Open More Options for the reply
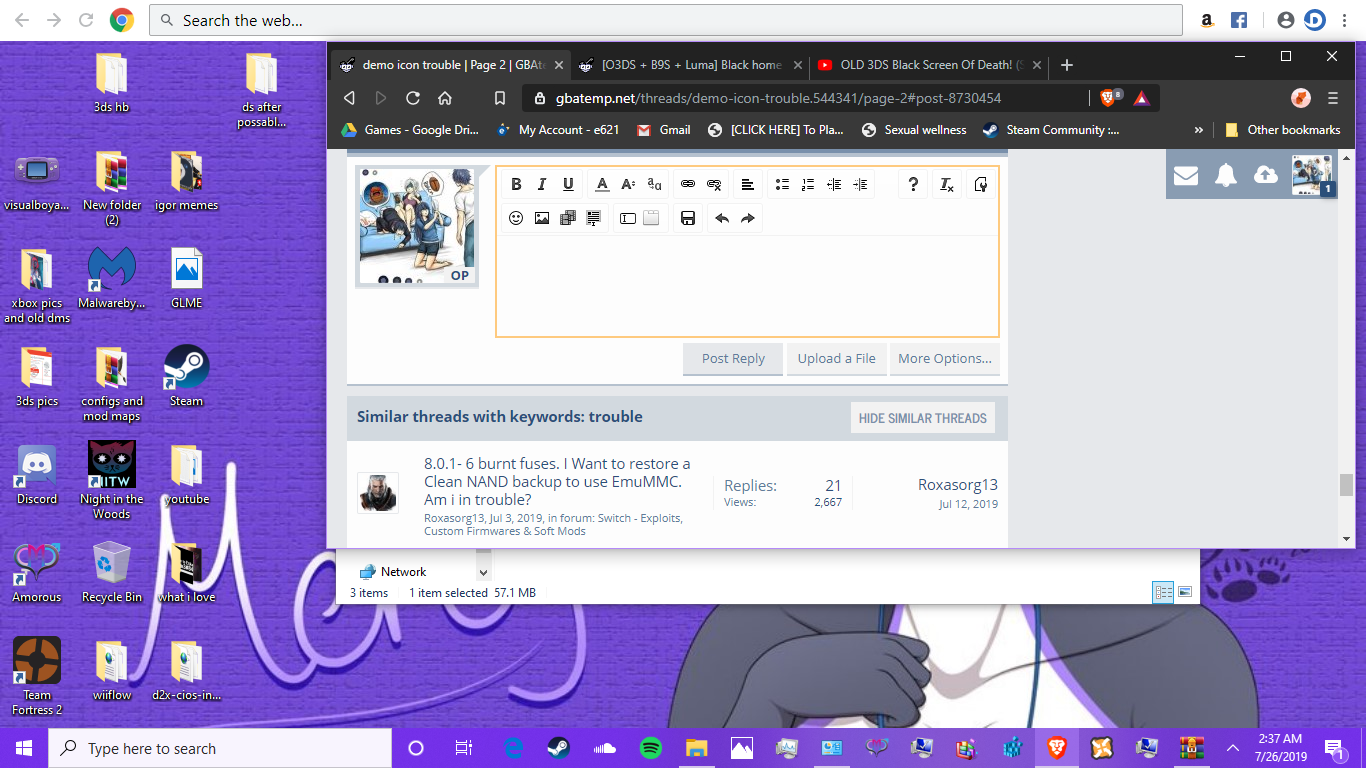Viewport: 1366px width, 768px height. tap(945, 359)
